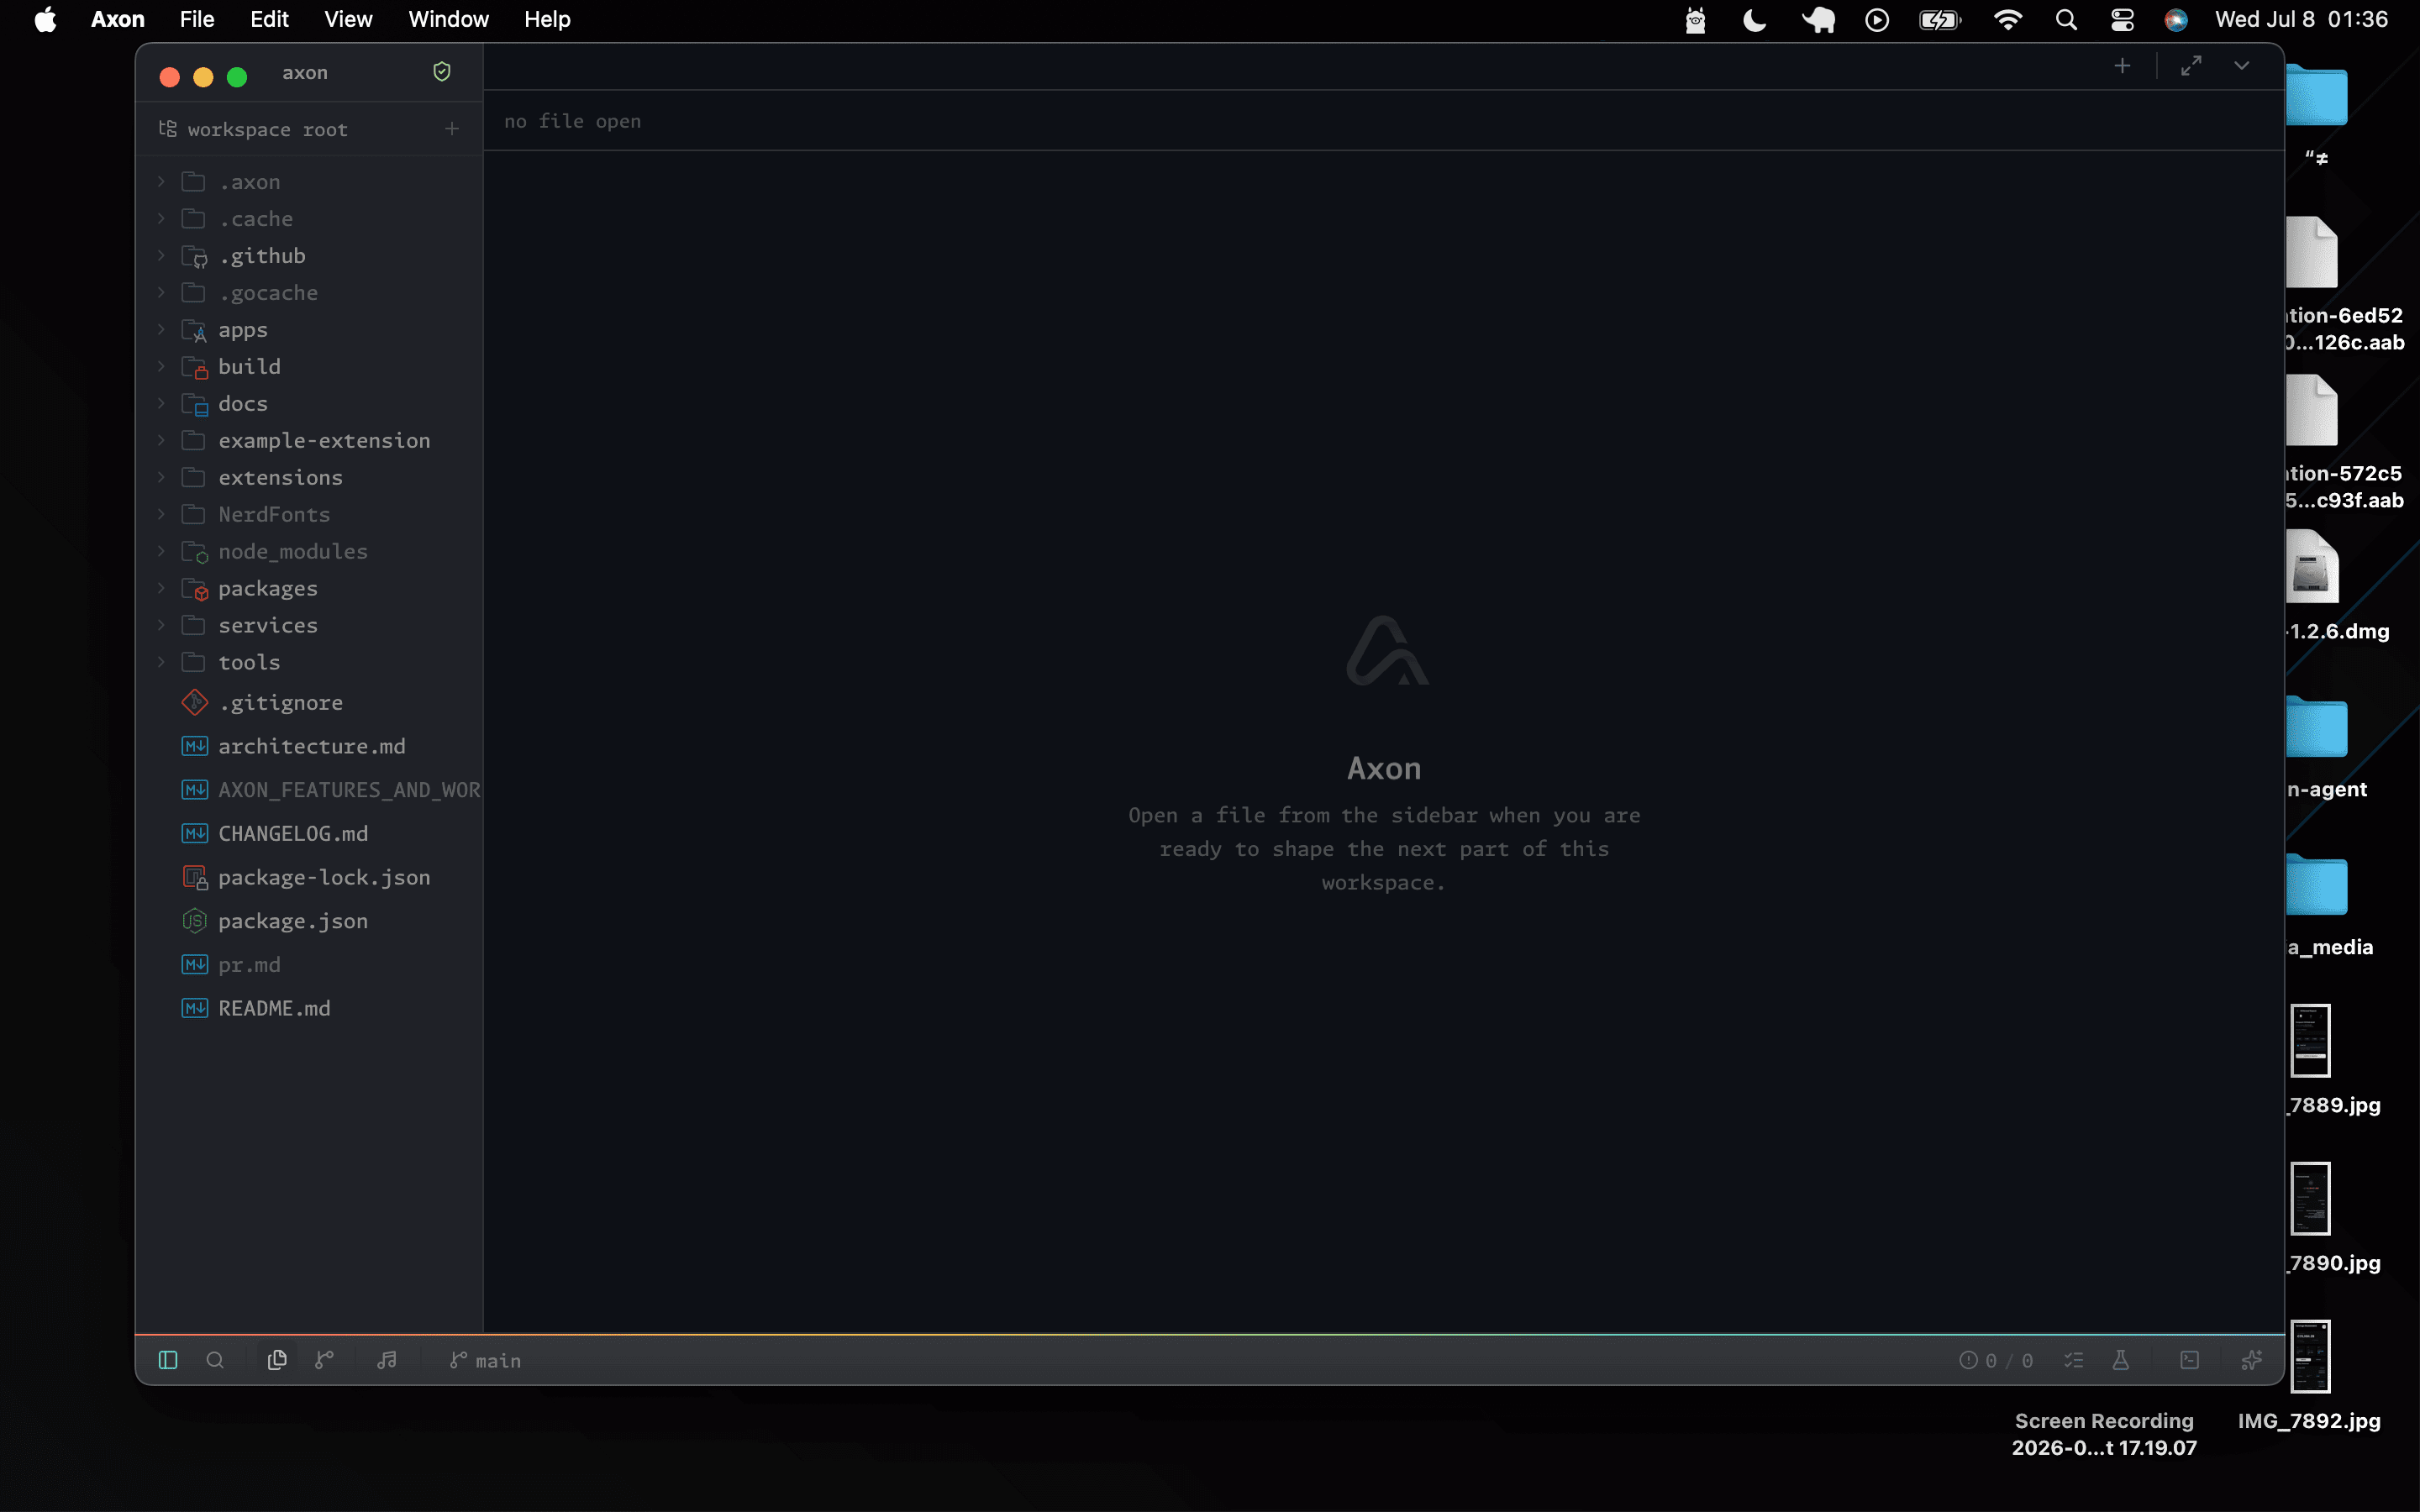
Task: Open the flask test icon in status bar
Action: coord(2120,1360)
